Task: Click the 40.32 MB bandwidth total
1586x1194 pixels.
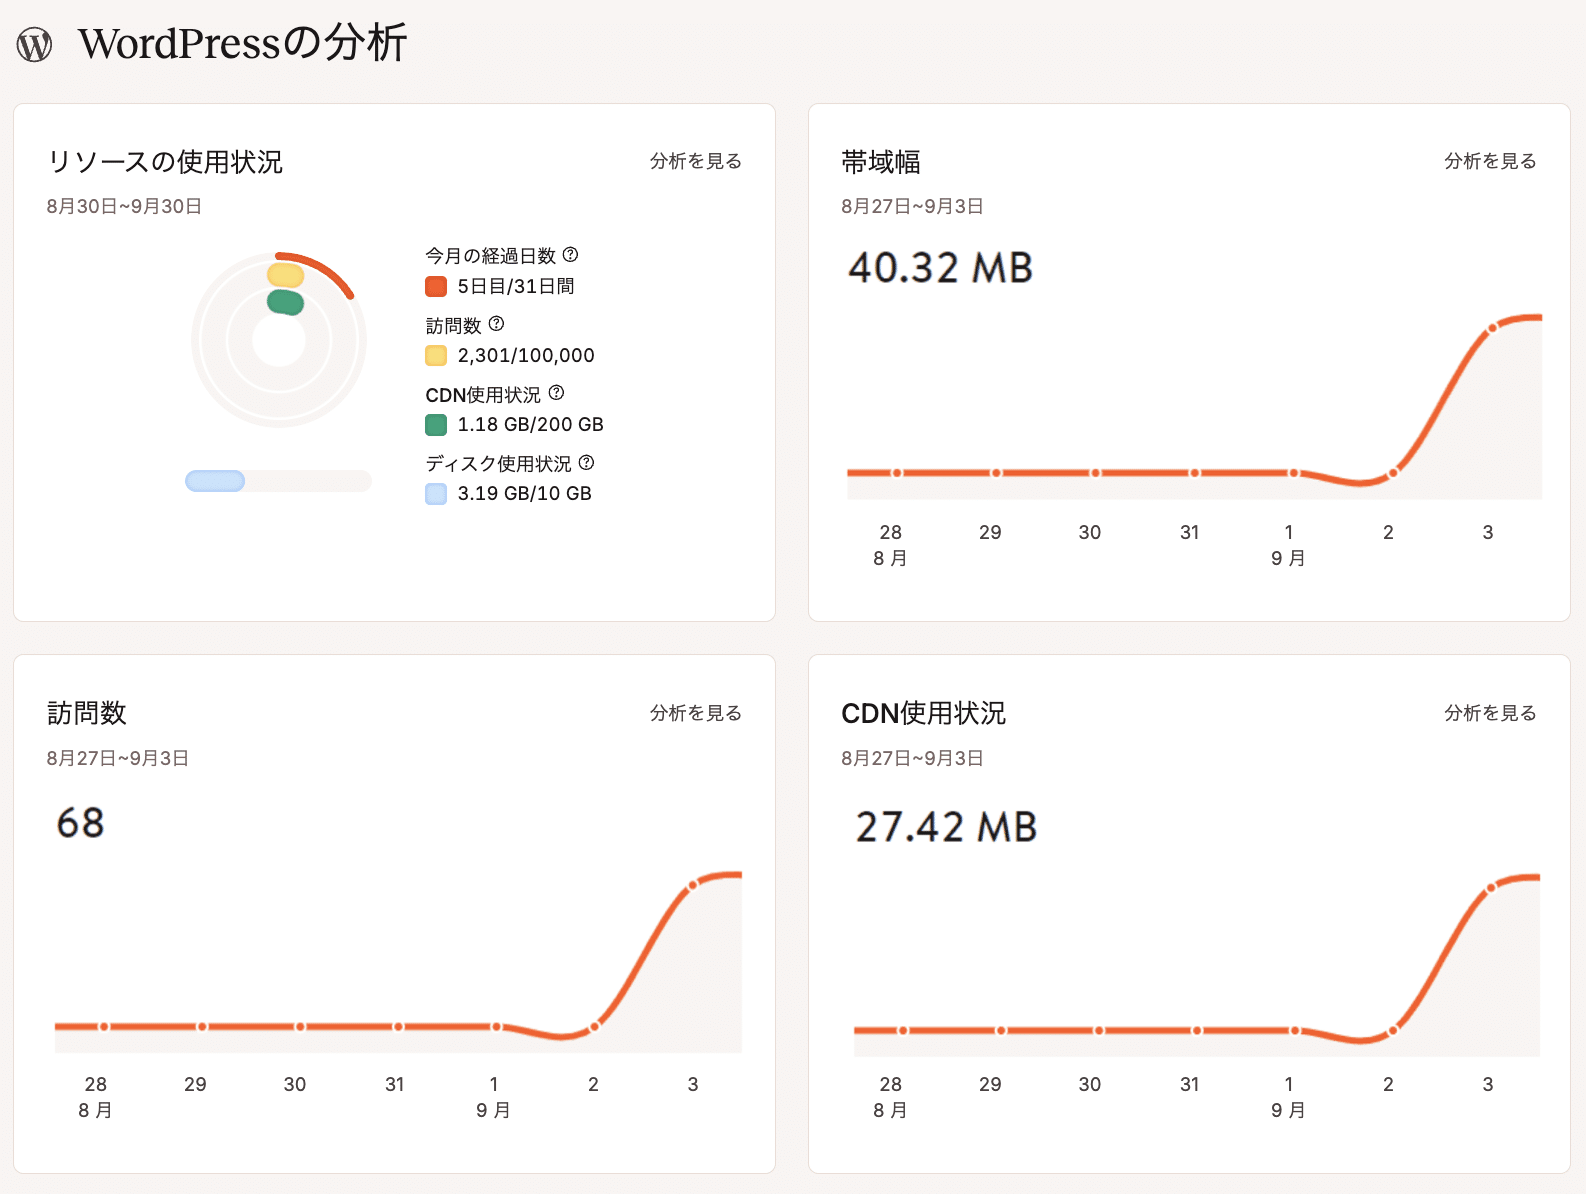Action: [x=940, y=268]
